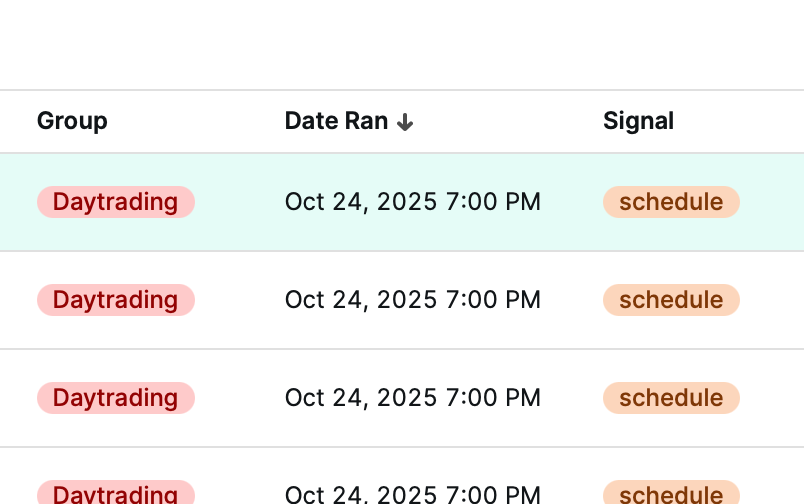Click the second row's date Oct 24, 2025

tap(412, 300)
